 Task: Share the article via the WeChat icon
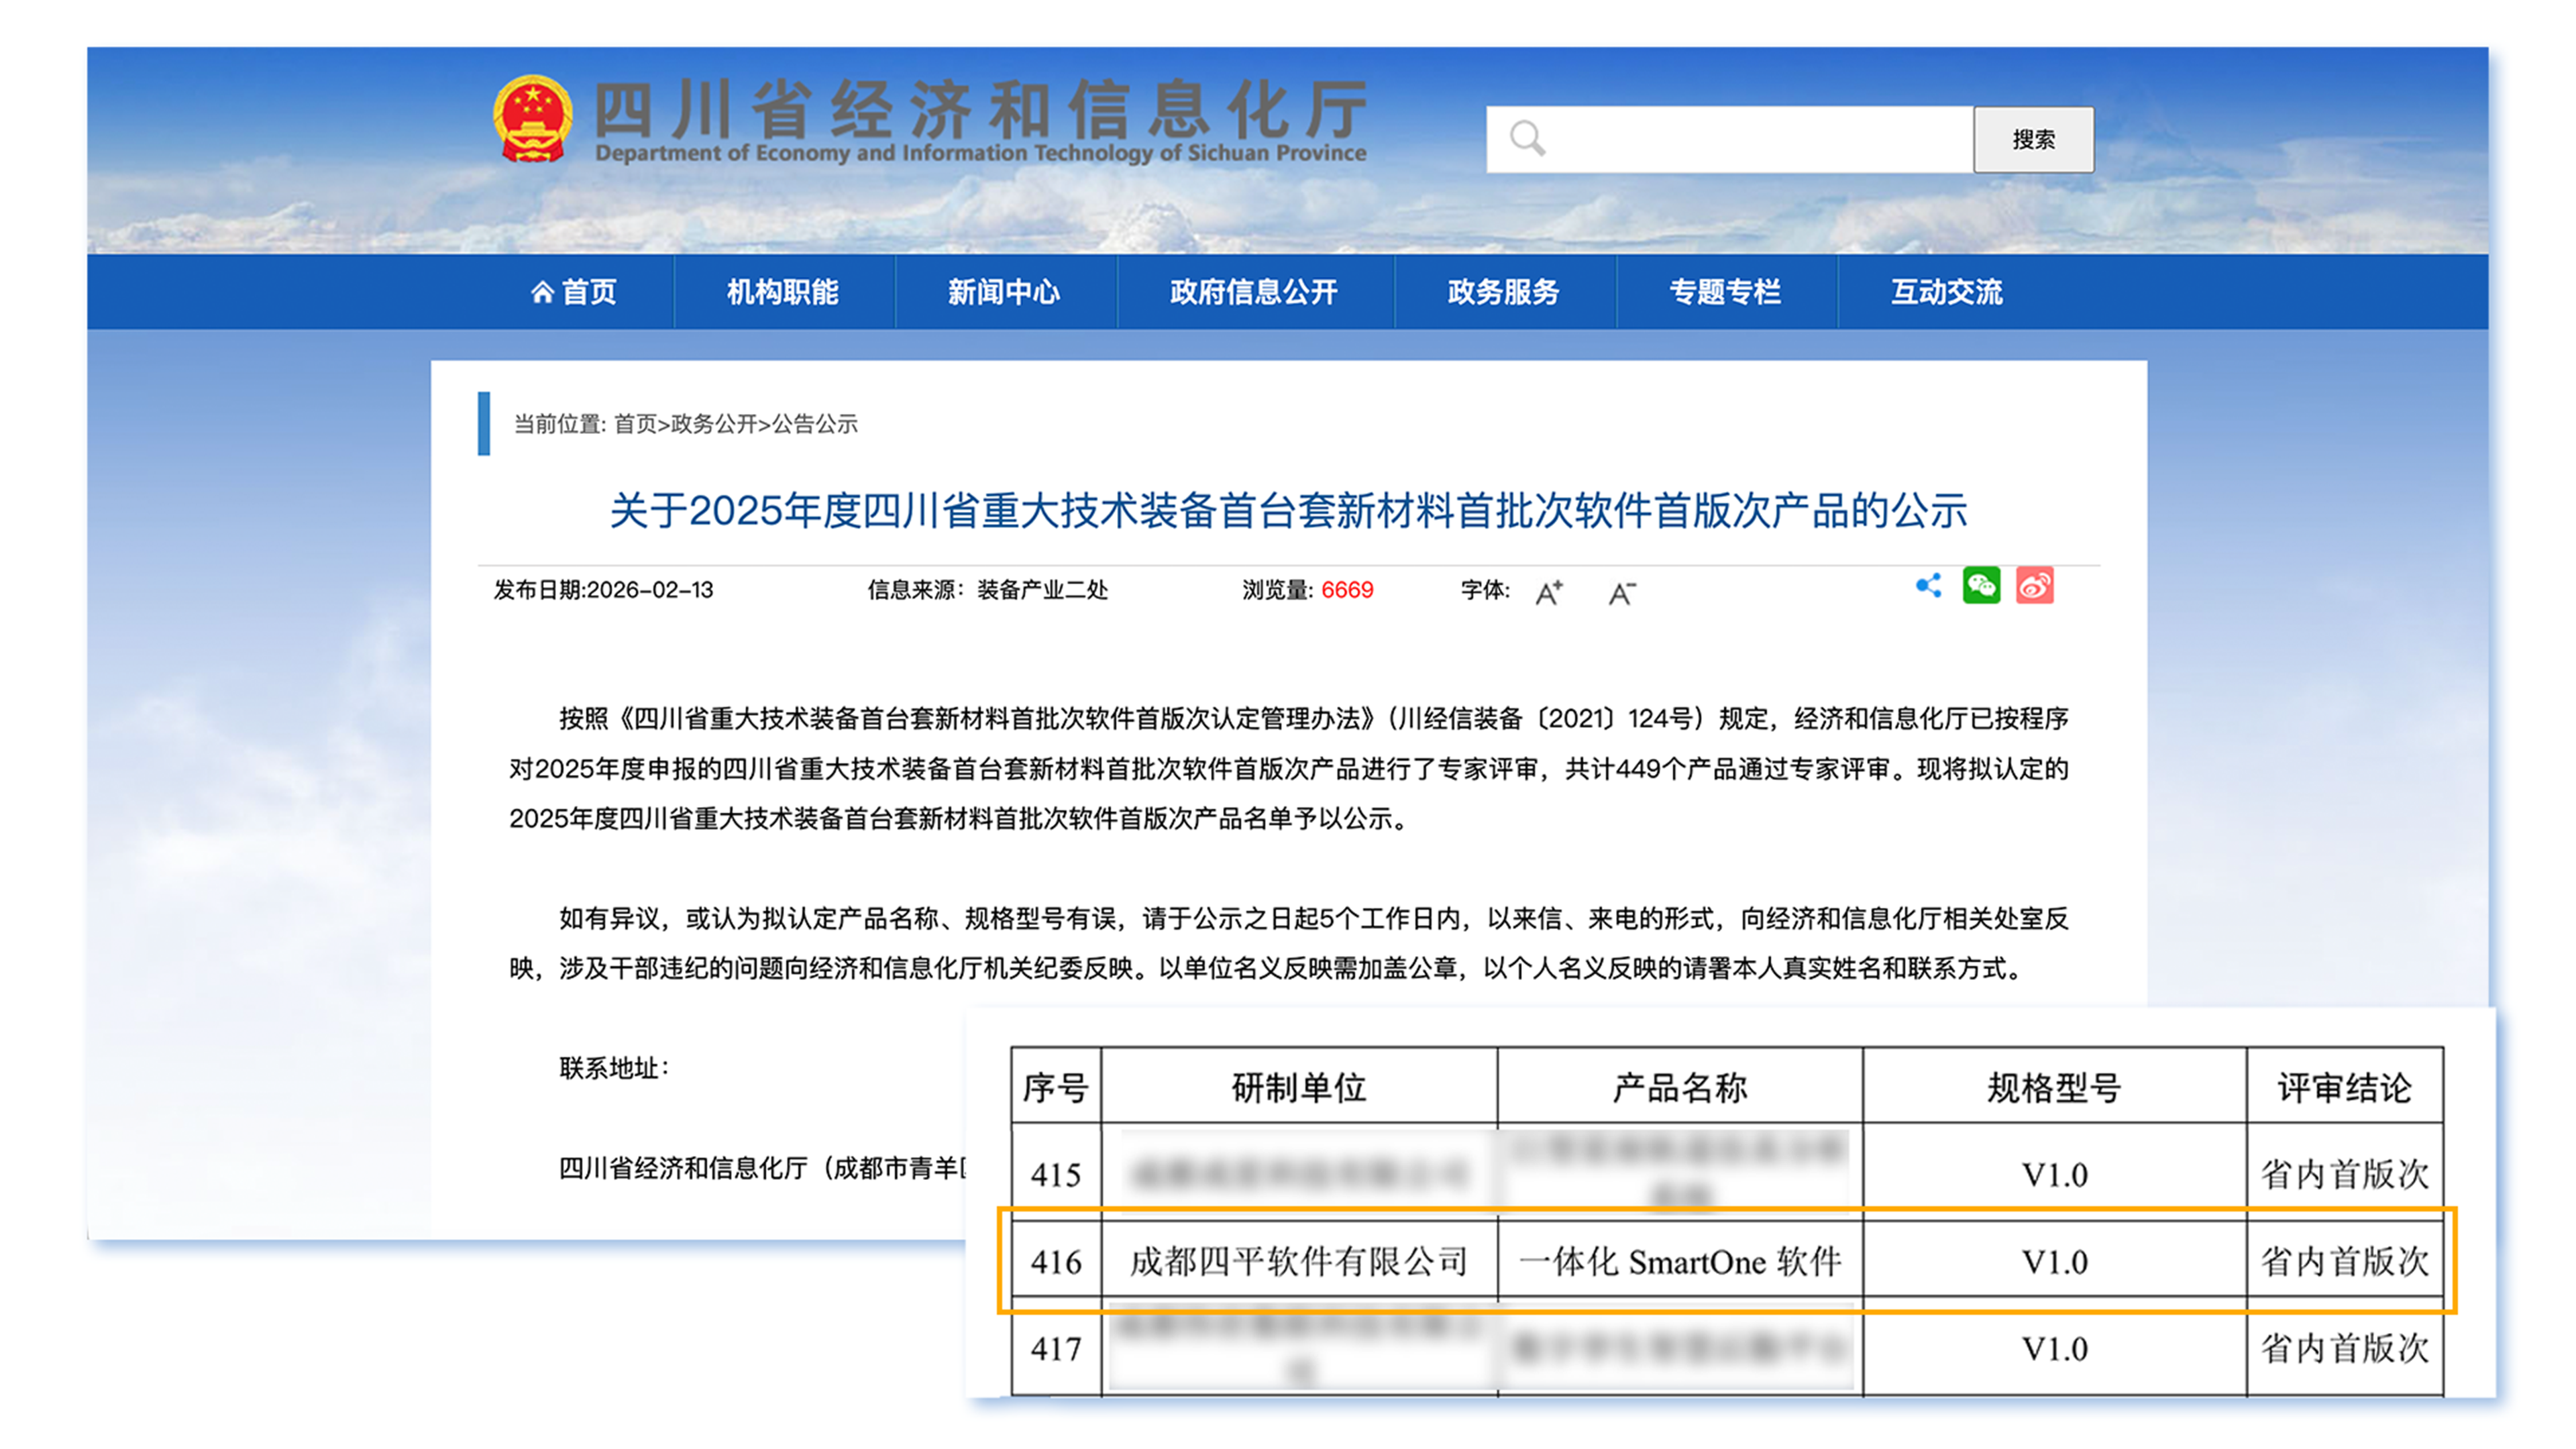[1981, 586]
